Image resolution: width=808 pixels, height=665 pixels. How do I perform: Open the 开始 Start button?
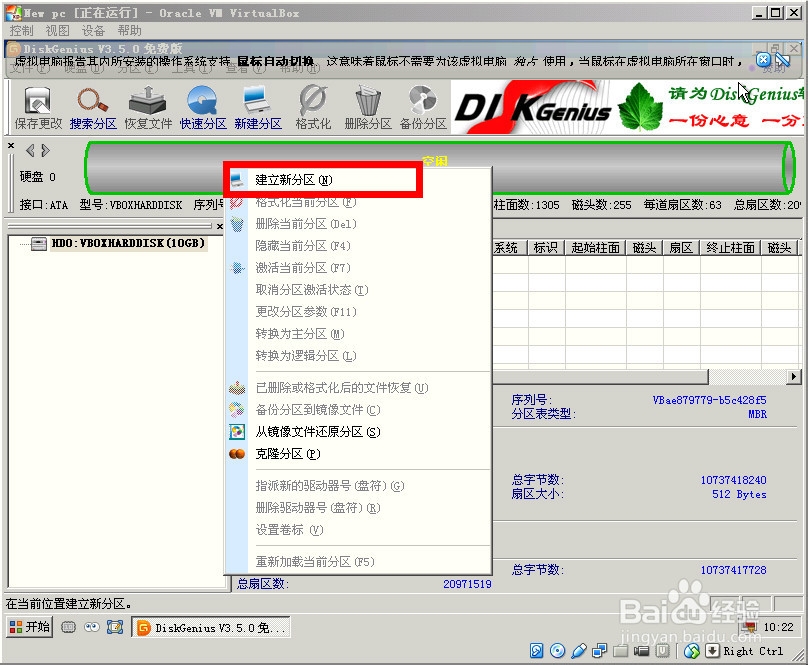tap(29, 627)
